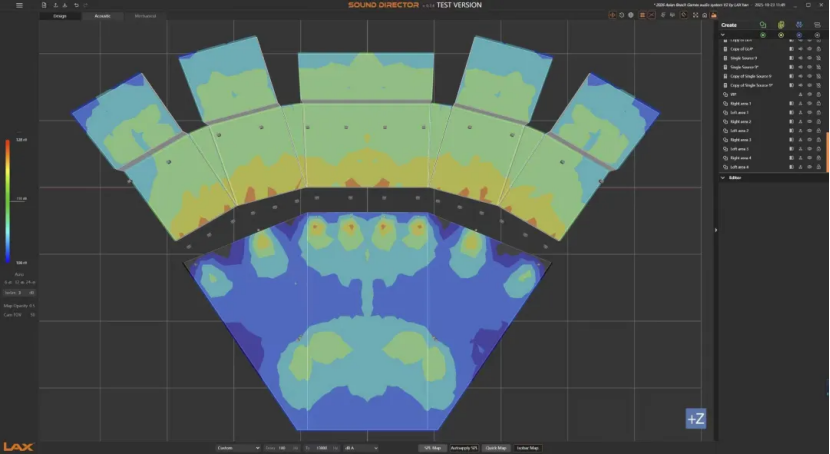Click the circular measure toolbar icon
Viewport: 830px width, 454px height.
(x=683, y=15)
